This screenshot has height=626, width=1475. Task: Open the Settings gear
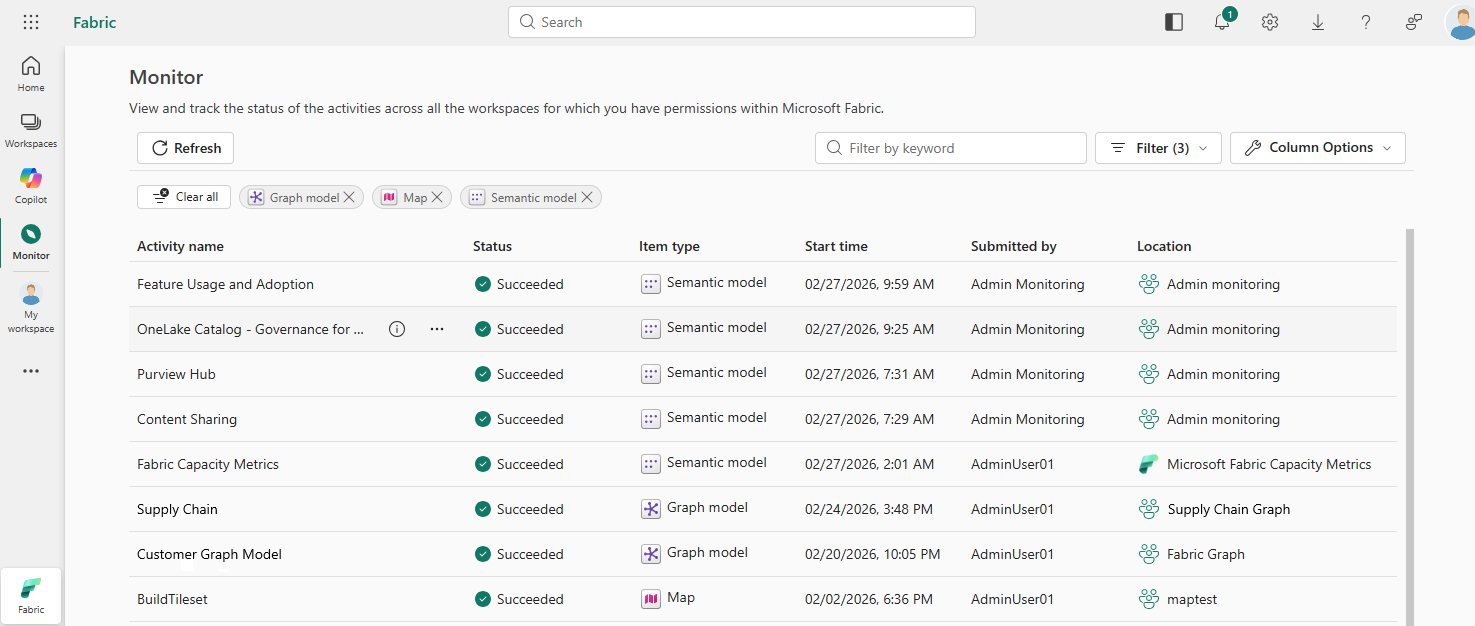[x=1270, y=22]
